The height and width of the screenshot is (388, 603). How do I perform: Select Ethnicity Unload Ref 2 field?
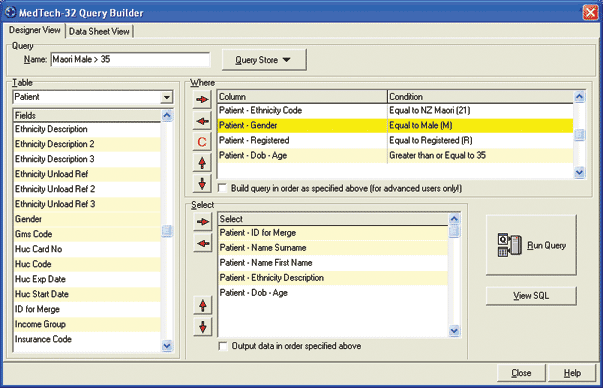(87, 189)
